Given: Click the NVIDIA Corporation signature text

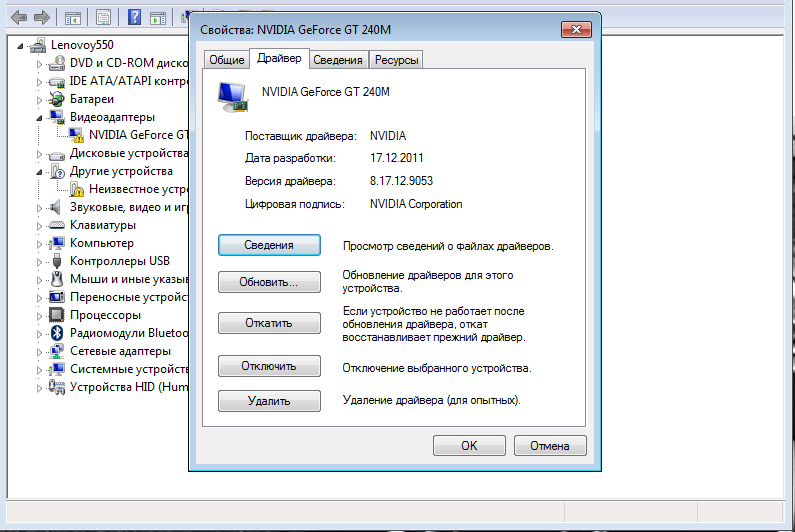Looking at the screenshot, I should point(416,204).
